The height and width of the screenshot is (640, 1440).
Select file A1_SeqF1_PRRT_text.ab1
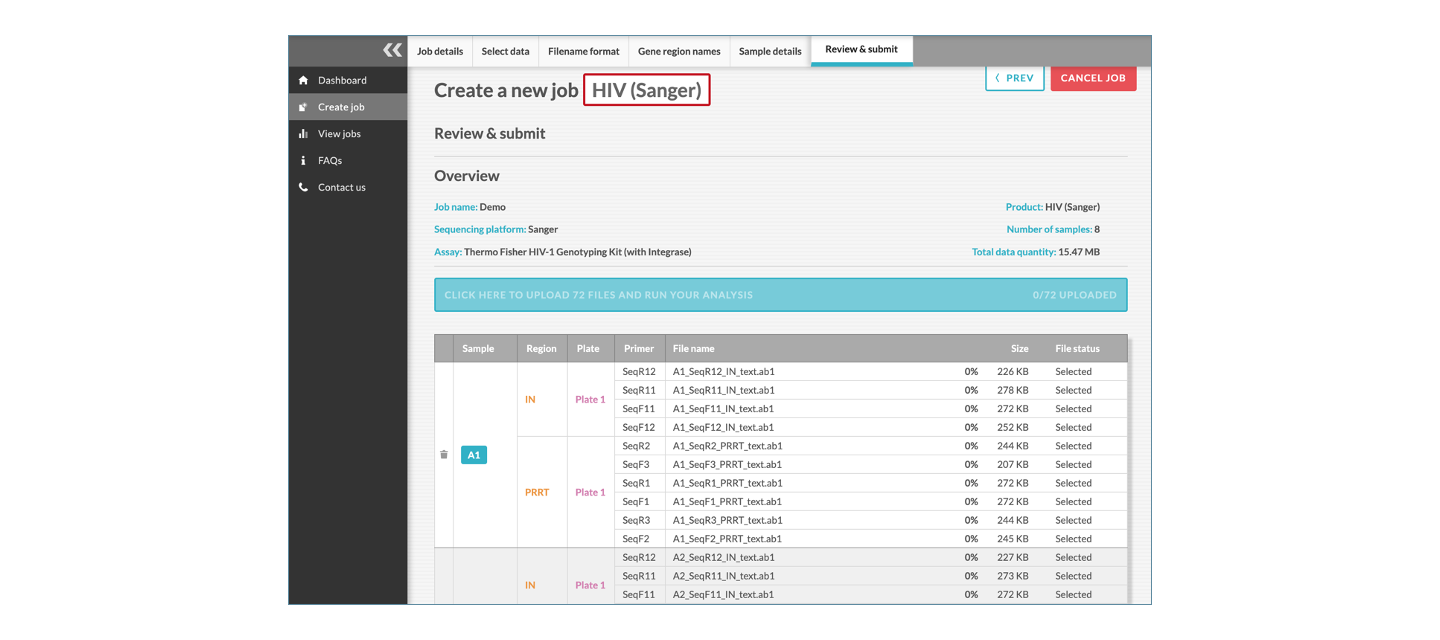[727, 502]
